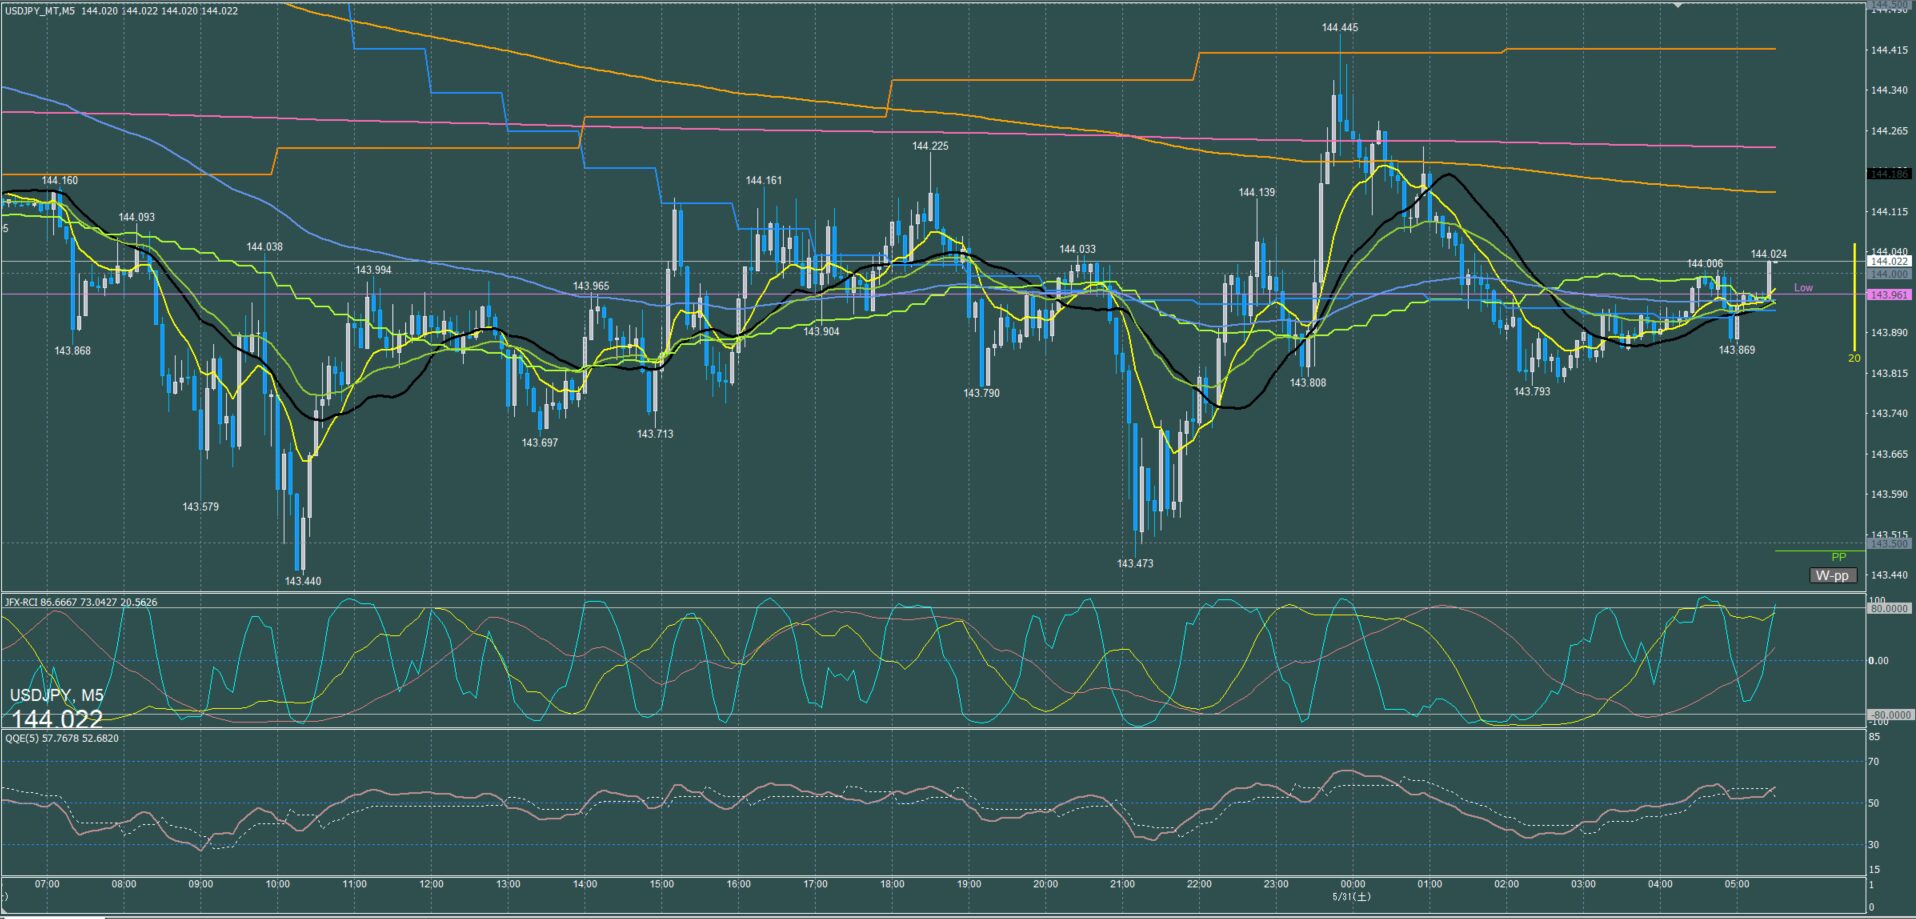Click the 144.038 price label

[265, 247]
